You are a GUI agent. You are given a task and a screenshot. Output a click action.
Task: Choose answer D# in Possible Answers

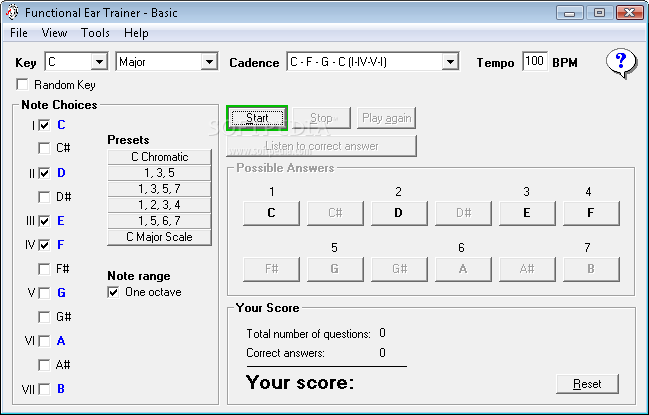click(463, 213)
